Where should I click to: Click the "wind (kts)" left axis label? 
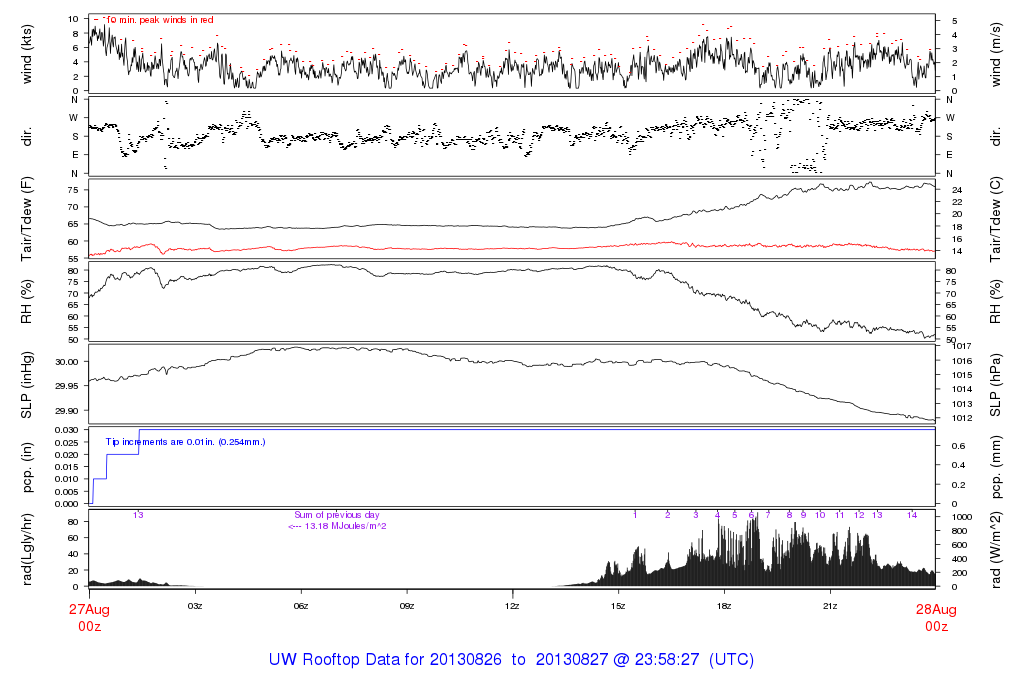(27, 55)
